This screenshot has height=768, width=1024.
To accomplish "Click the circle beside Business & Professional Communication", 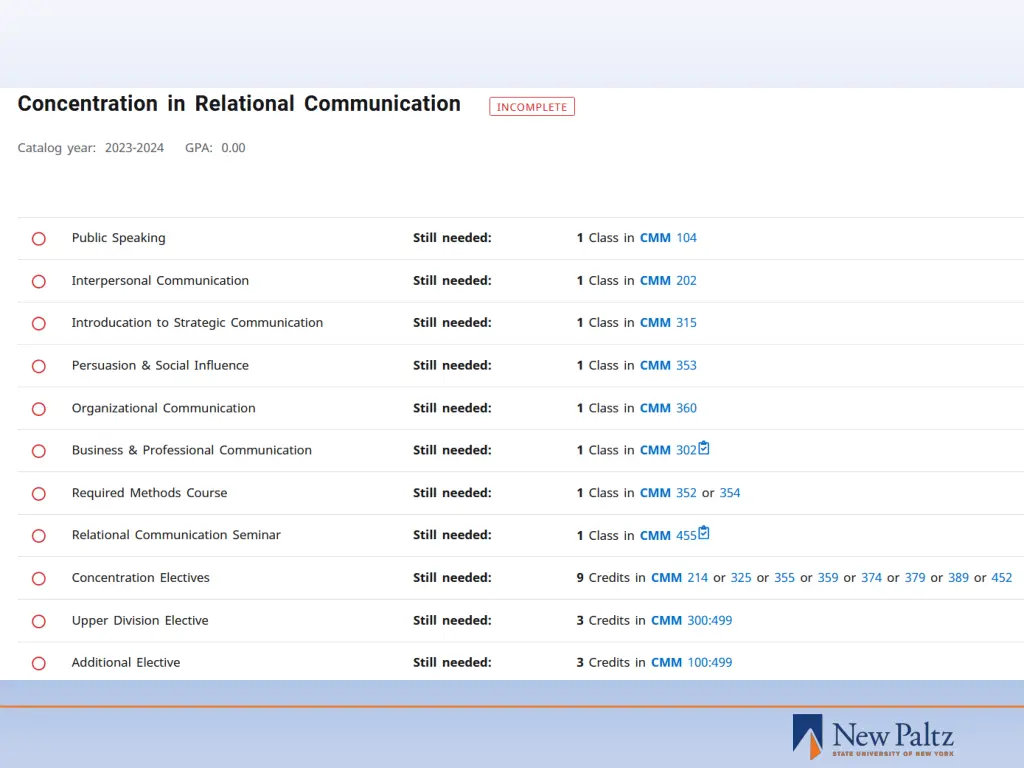I will [39, 451].
